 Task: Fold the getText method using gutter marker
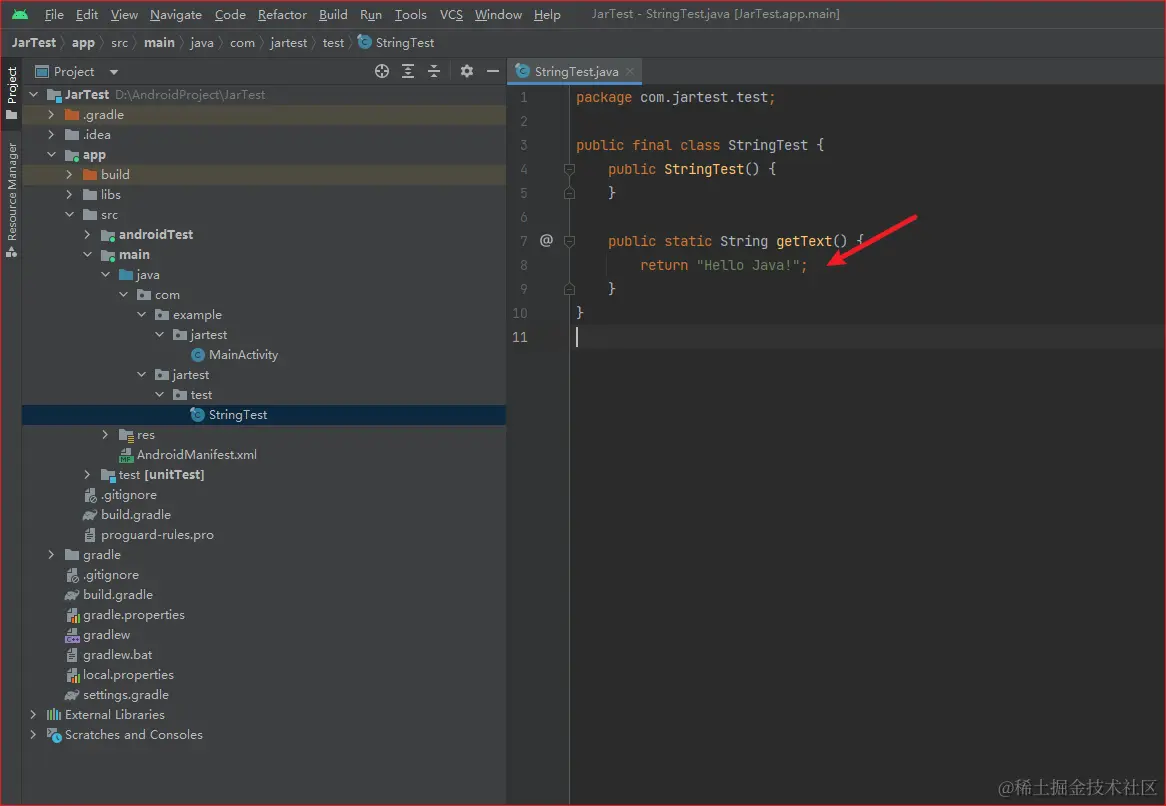tap(569, 241)
